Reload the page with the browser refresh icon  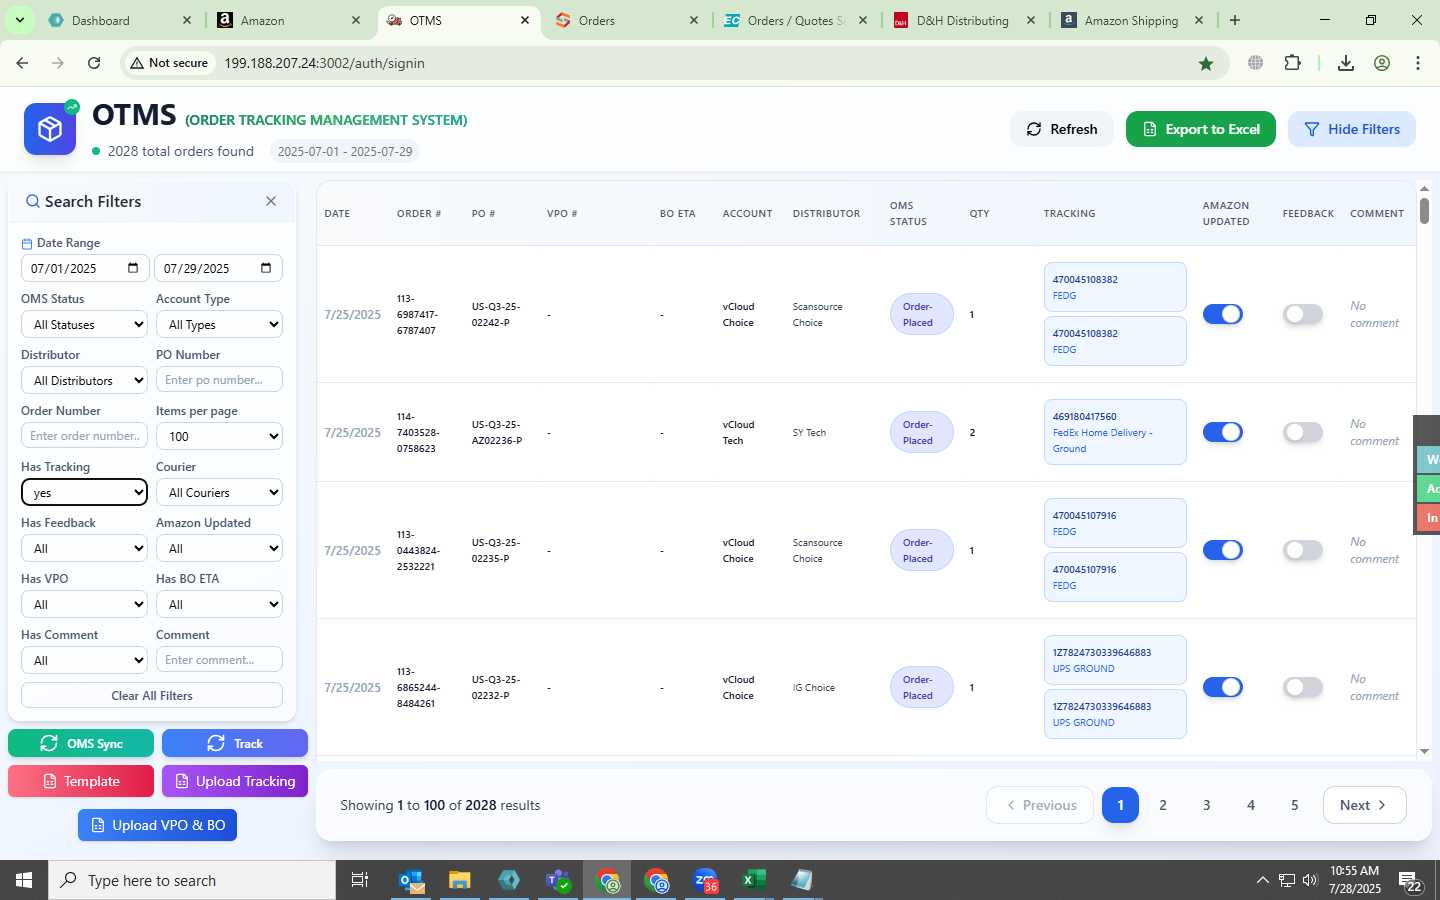pyautogui.click(x=94, y=63)
